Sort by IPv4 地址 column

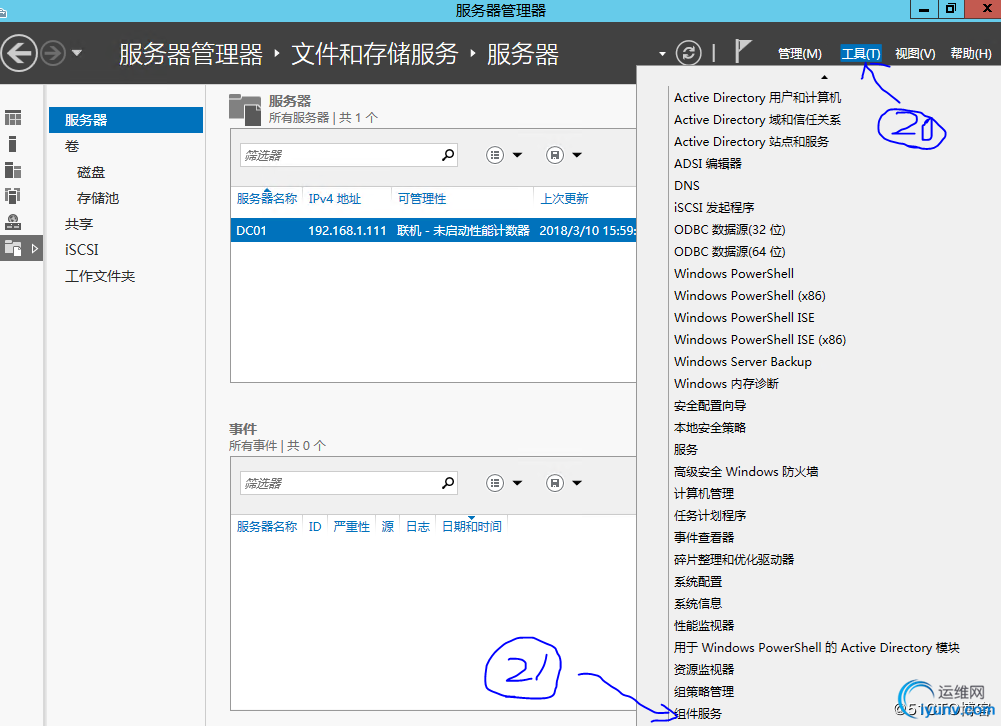click(335, 199)
